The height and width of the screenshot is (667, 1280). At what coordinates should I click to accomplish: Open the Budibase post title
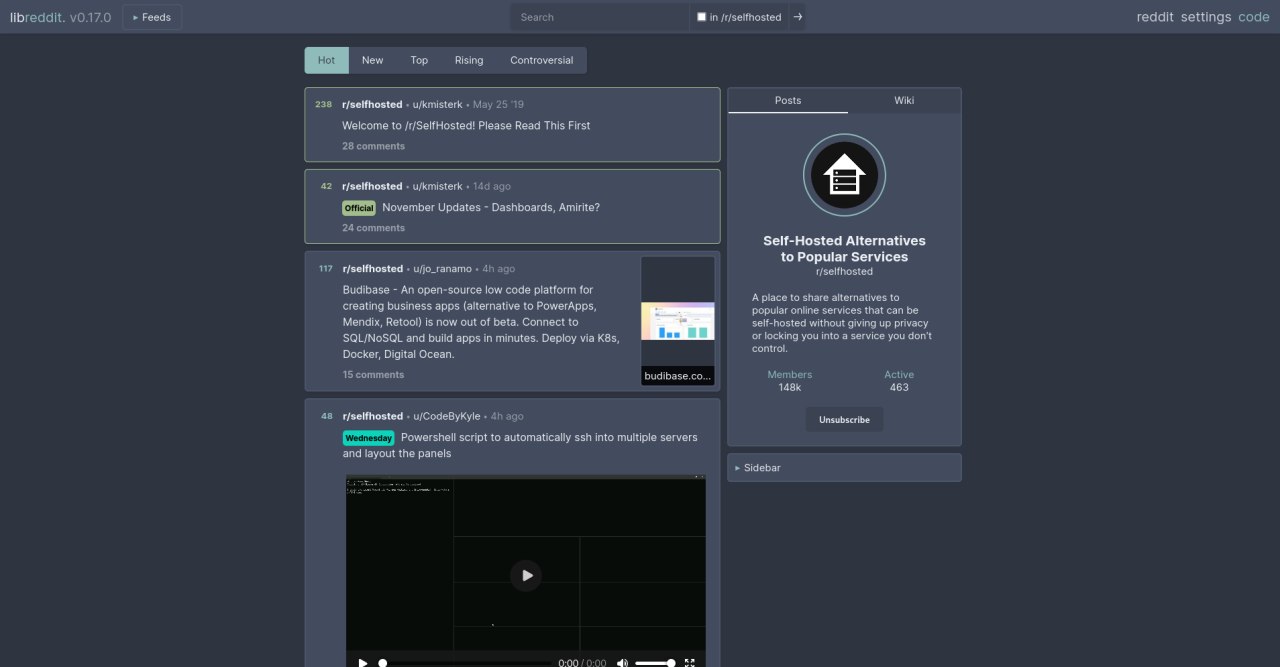tap(481, 322)
